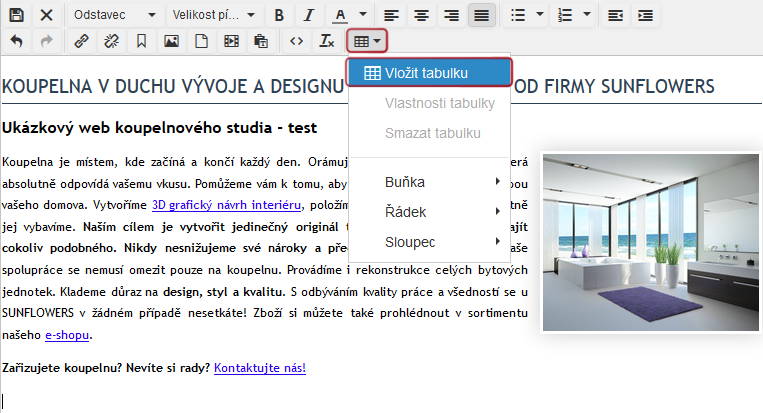Expand the bullet list style dropdown arrow
This screenshot has width=763, height=413.
(541, 16)
